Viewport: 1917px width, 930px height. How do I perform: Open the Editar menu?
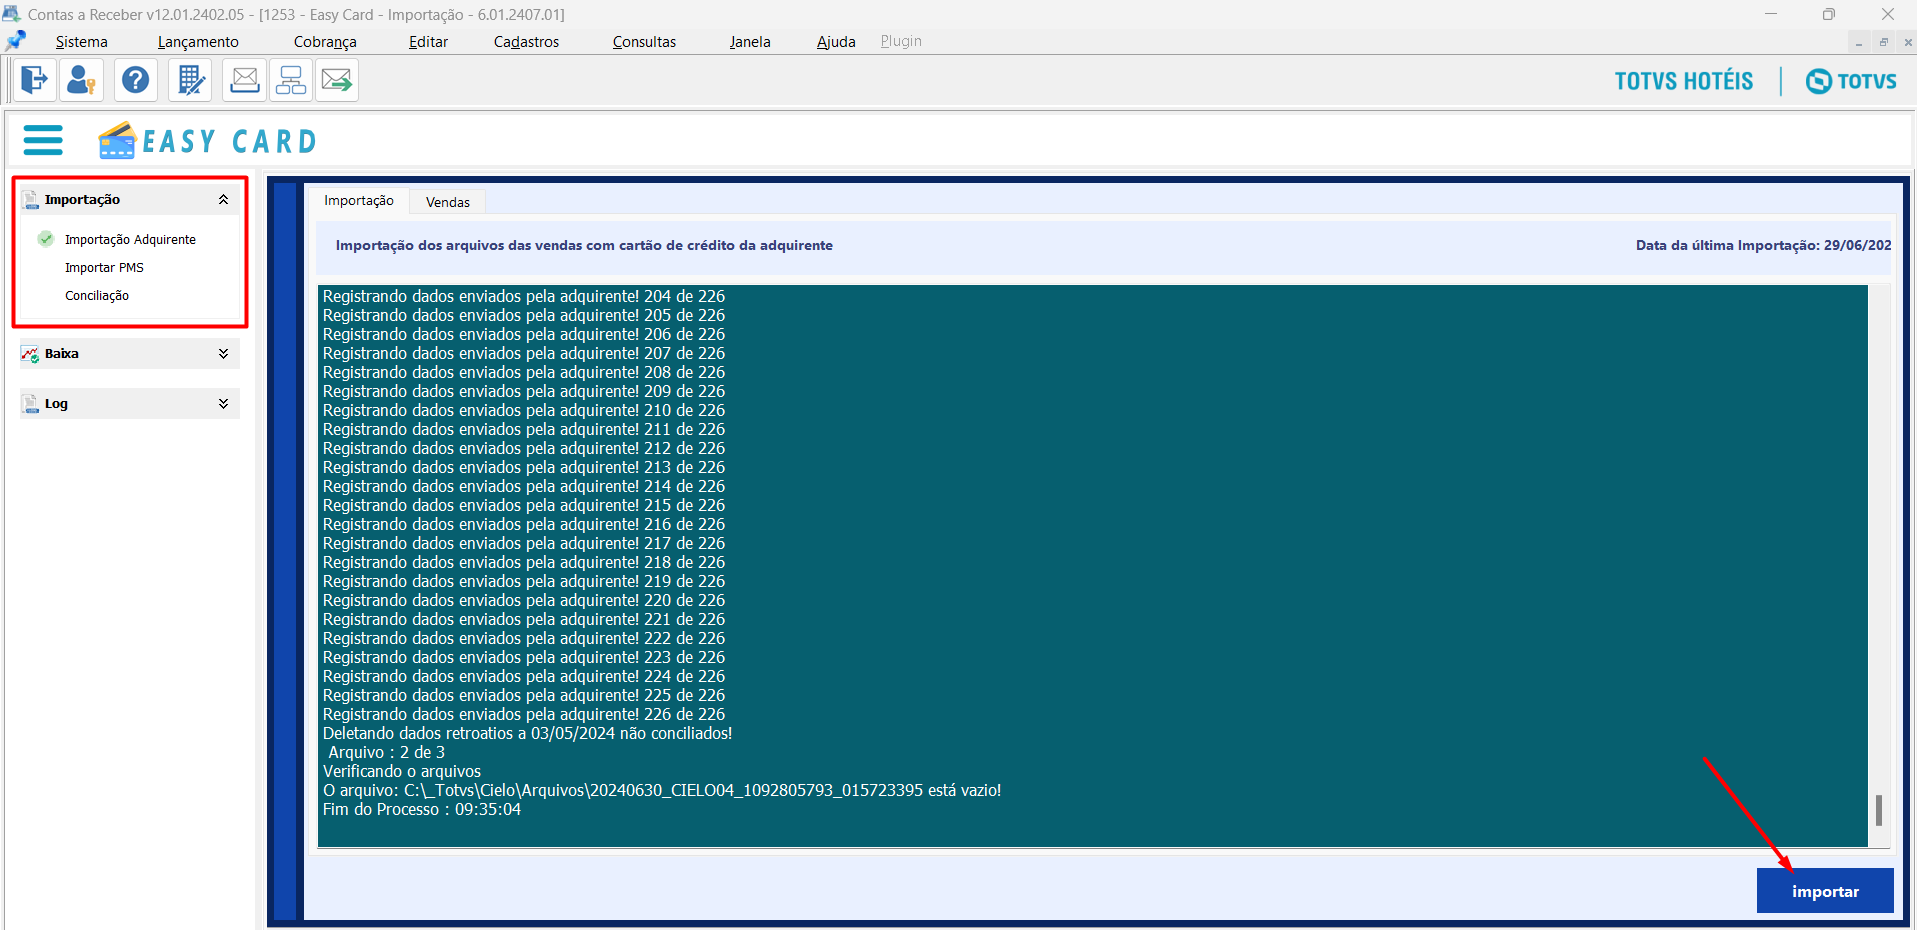[428, 42]
